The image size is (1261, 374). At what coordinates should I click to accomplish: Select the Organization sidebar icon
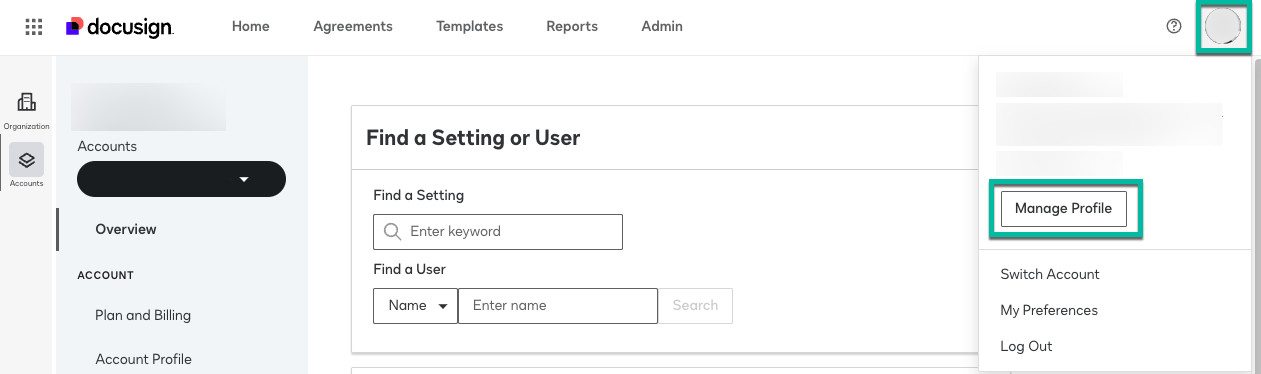pyautogui.click(x=26, y=110)
